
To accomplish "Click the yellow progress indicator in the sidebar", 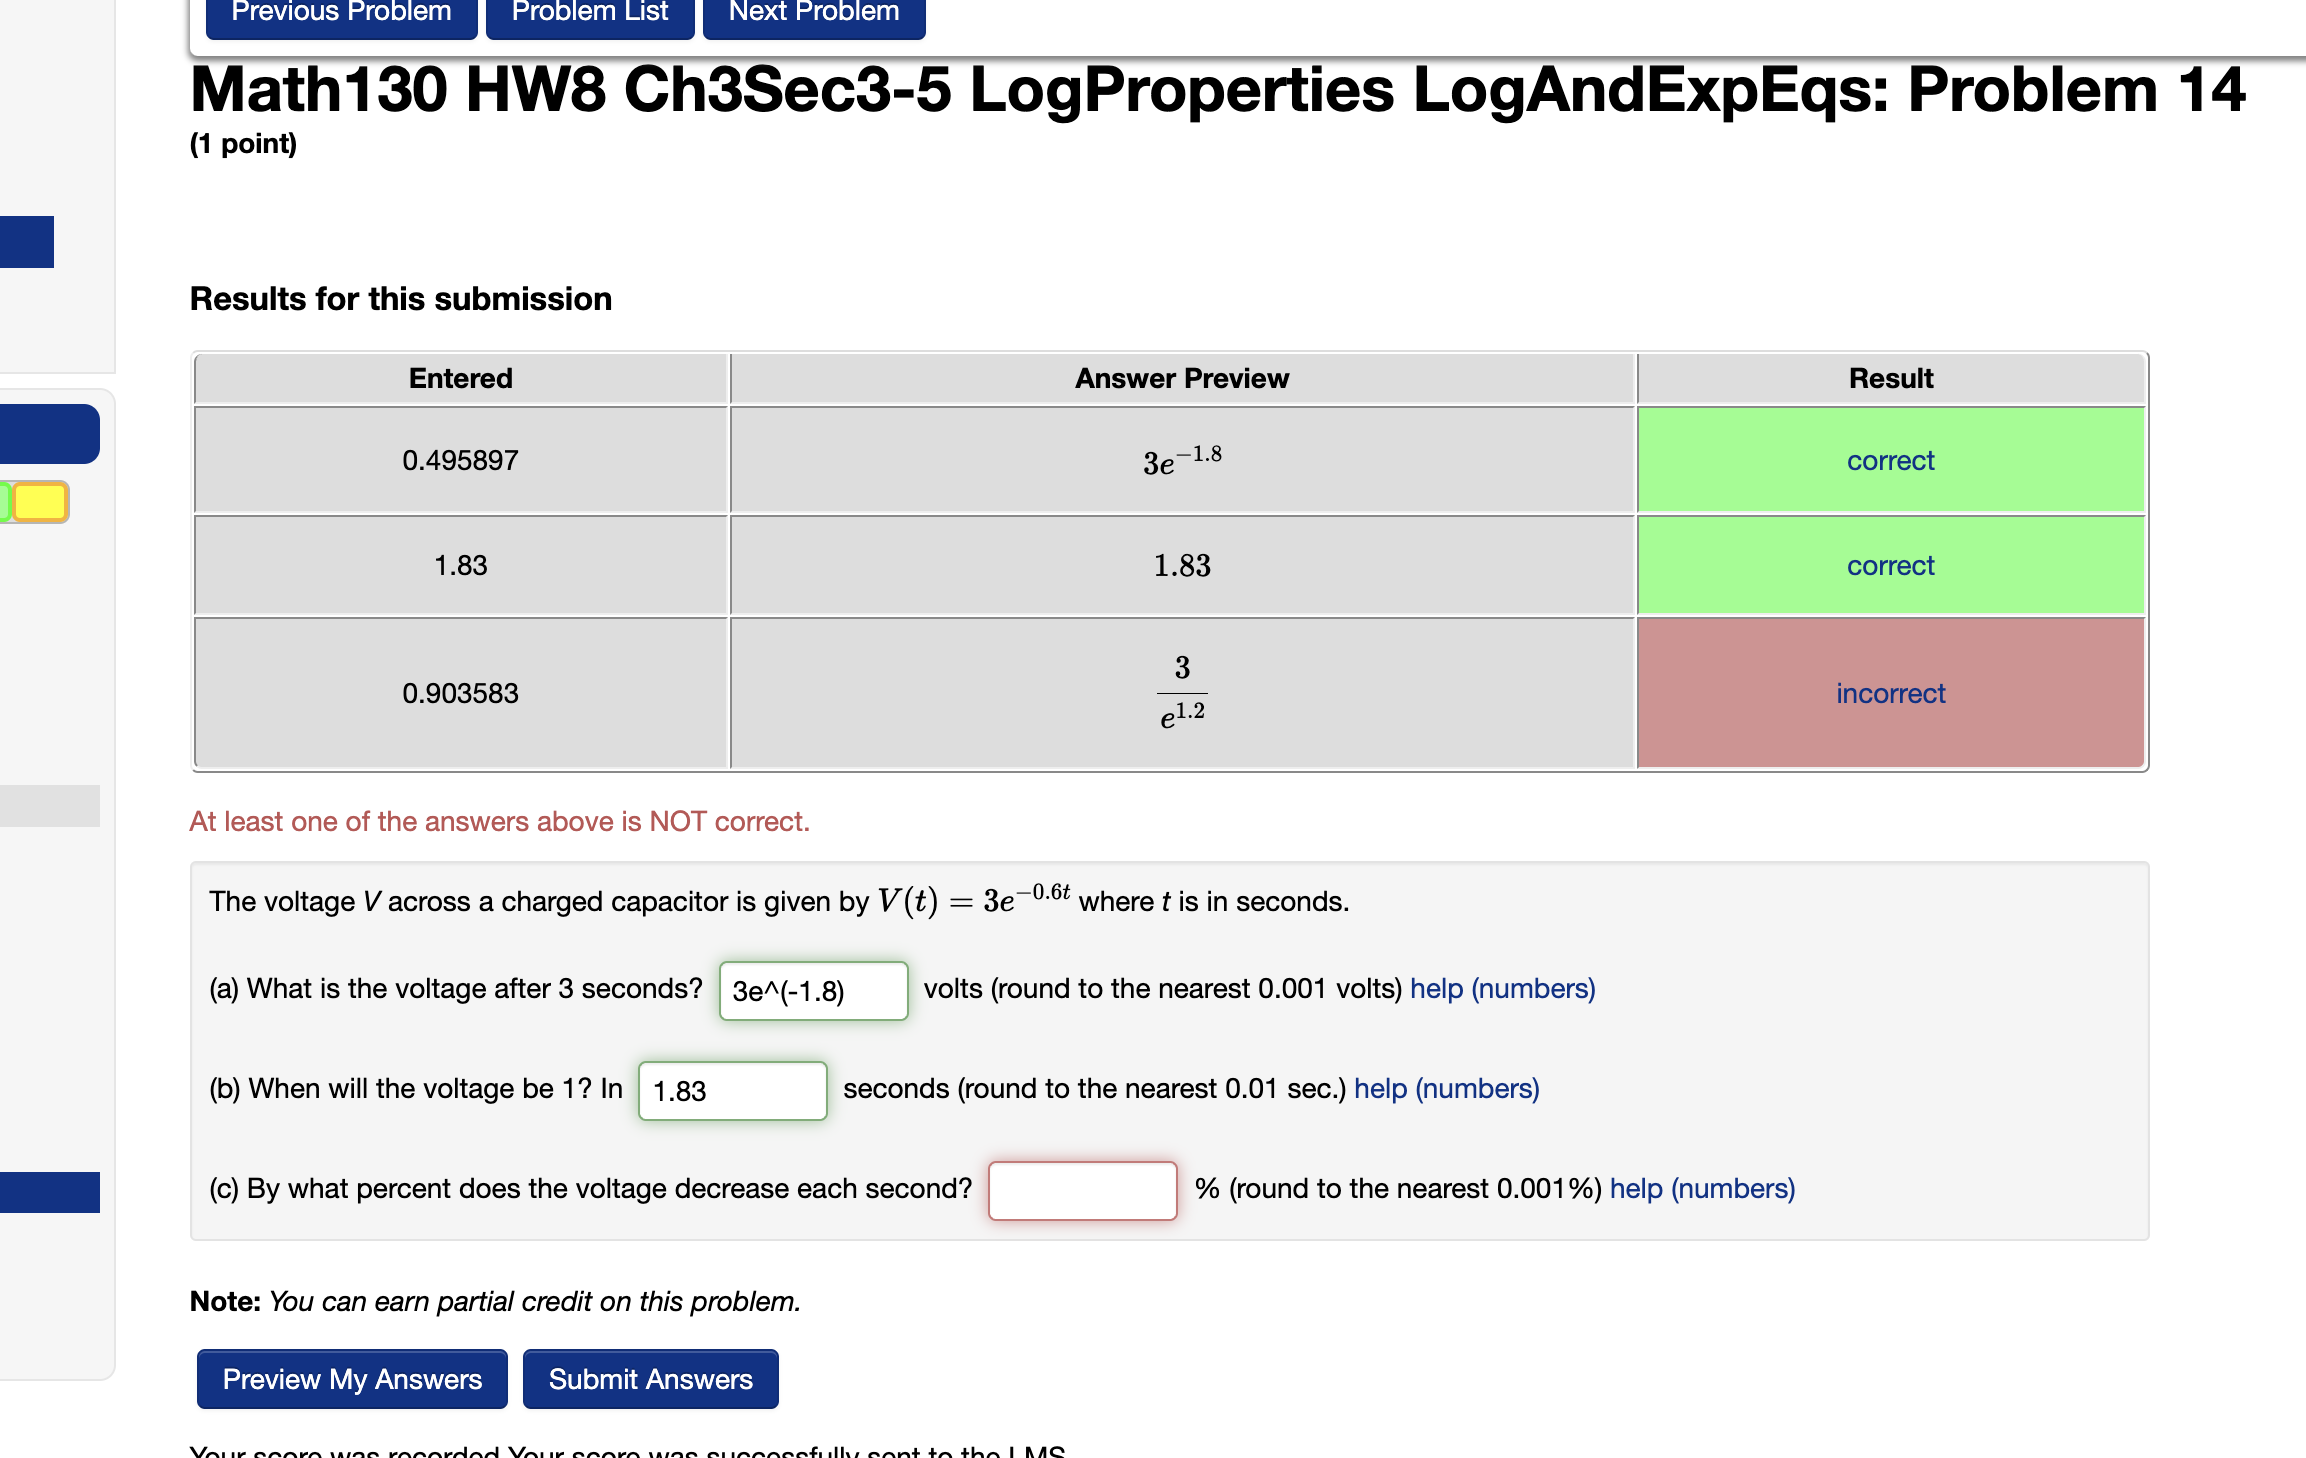I will point(40,502).
